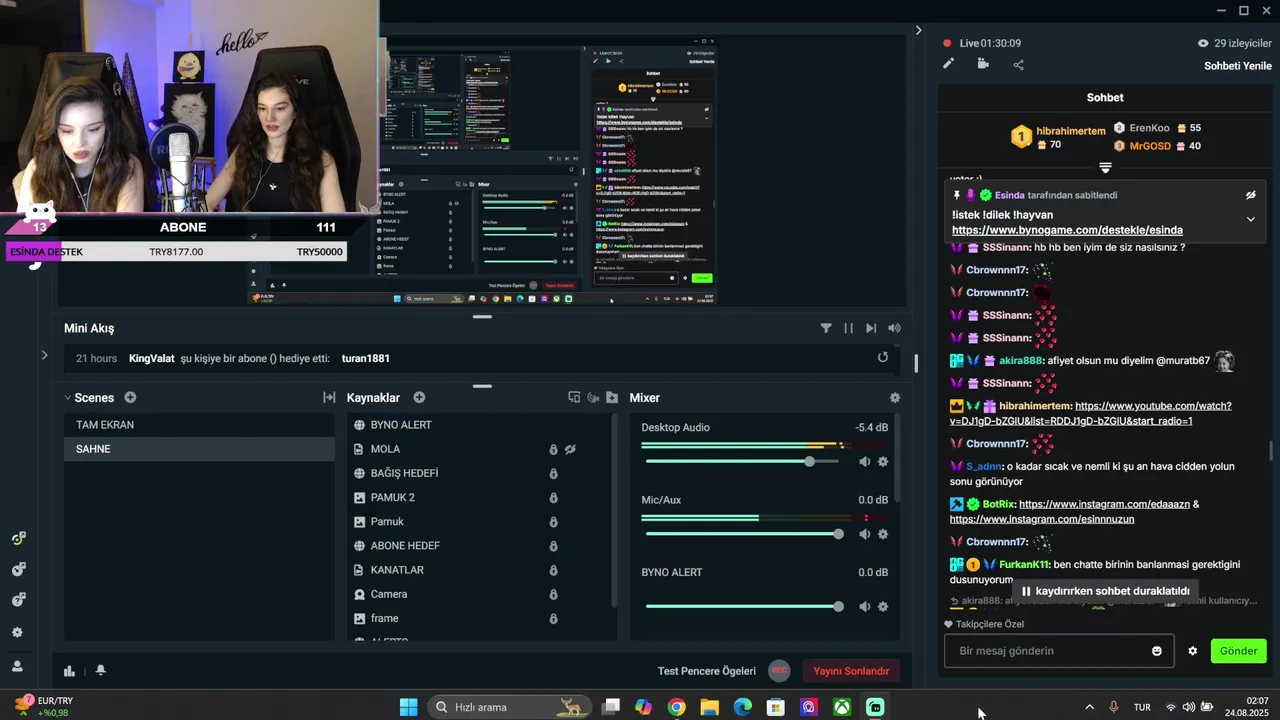1280x720 pixels.
Task: Show hidden system tray icons
Action: click(1089, 707)
